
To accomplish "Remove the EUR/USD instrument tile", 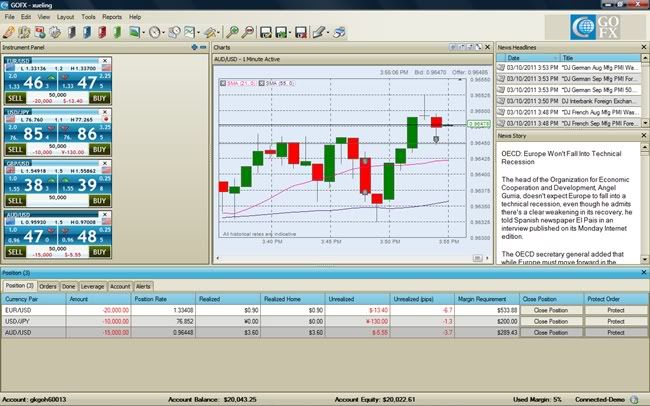I will coord(105,62).
